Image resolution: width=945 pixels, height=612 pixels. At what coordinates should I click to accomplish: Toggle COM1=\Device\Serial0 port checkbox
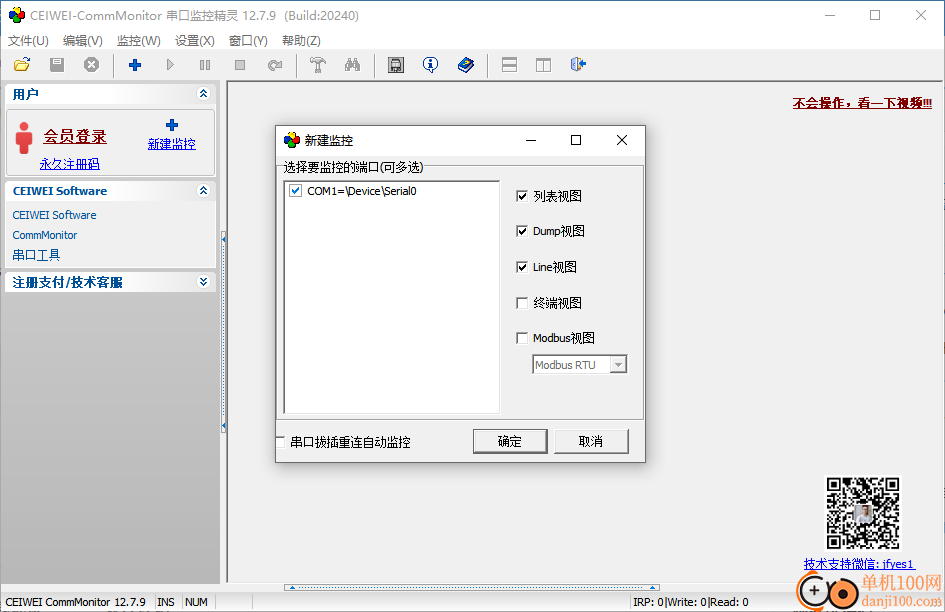[295, 191]
